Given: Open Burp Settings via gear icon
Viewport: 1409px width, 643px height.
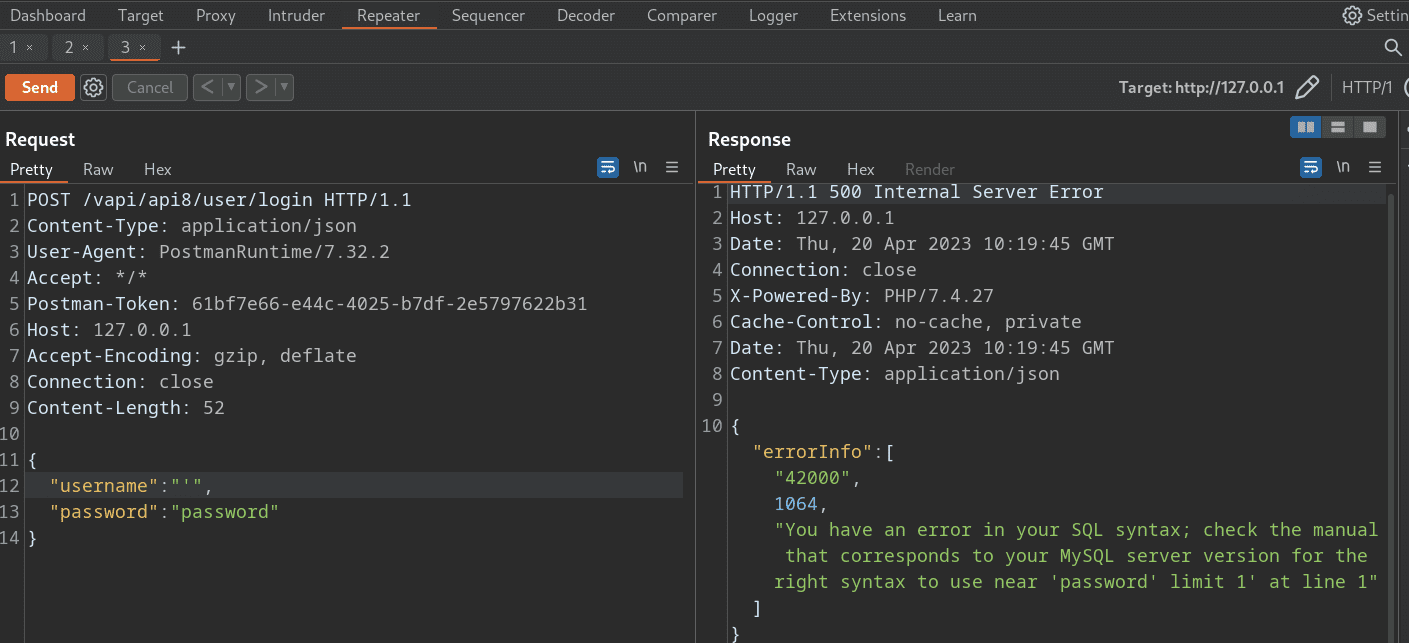Looking at the screenshot, I should coord(1352,15).
